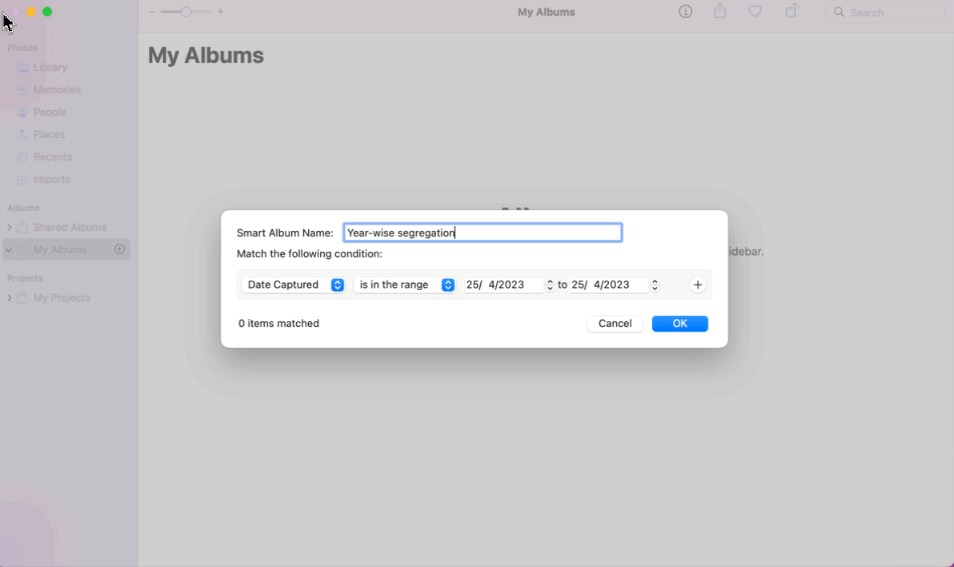Viewport: 954px width, 567px height.
Task: Click the Imports icon in sidebar
Action: tap(23, 180)
